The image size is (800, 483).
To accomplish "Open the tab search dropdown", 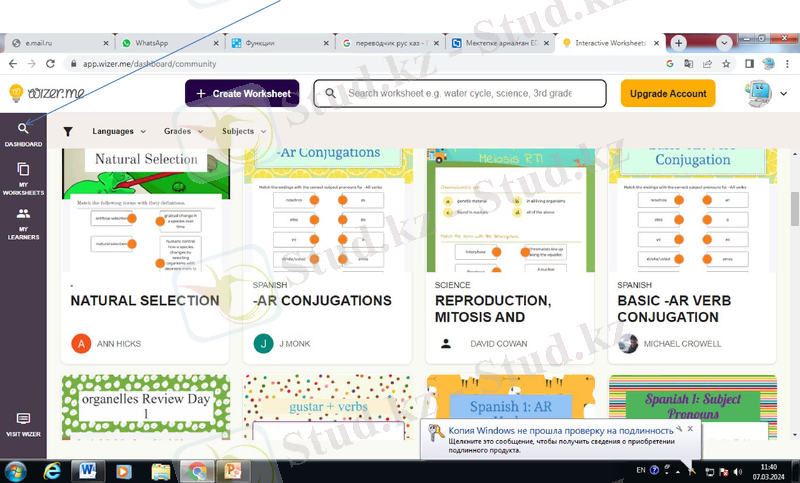I will point(723,43).
